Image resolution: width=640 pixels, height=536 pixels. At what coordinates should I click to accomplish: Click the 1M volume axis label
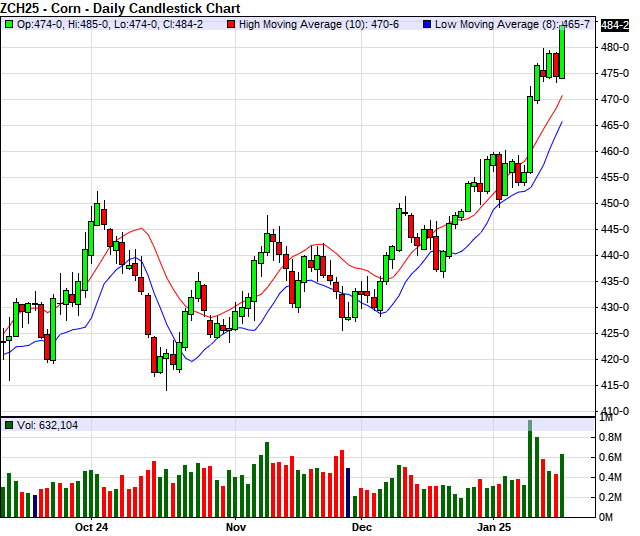[609, 420]
